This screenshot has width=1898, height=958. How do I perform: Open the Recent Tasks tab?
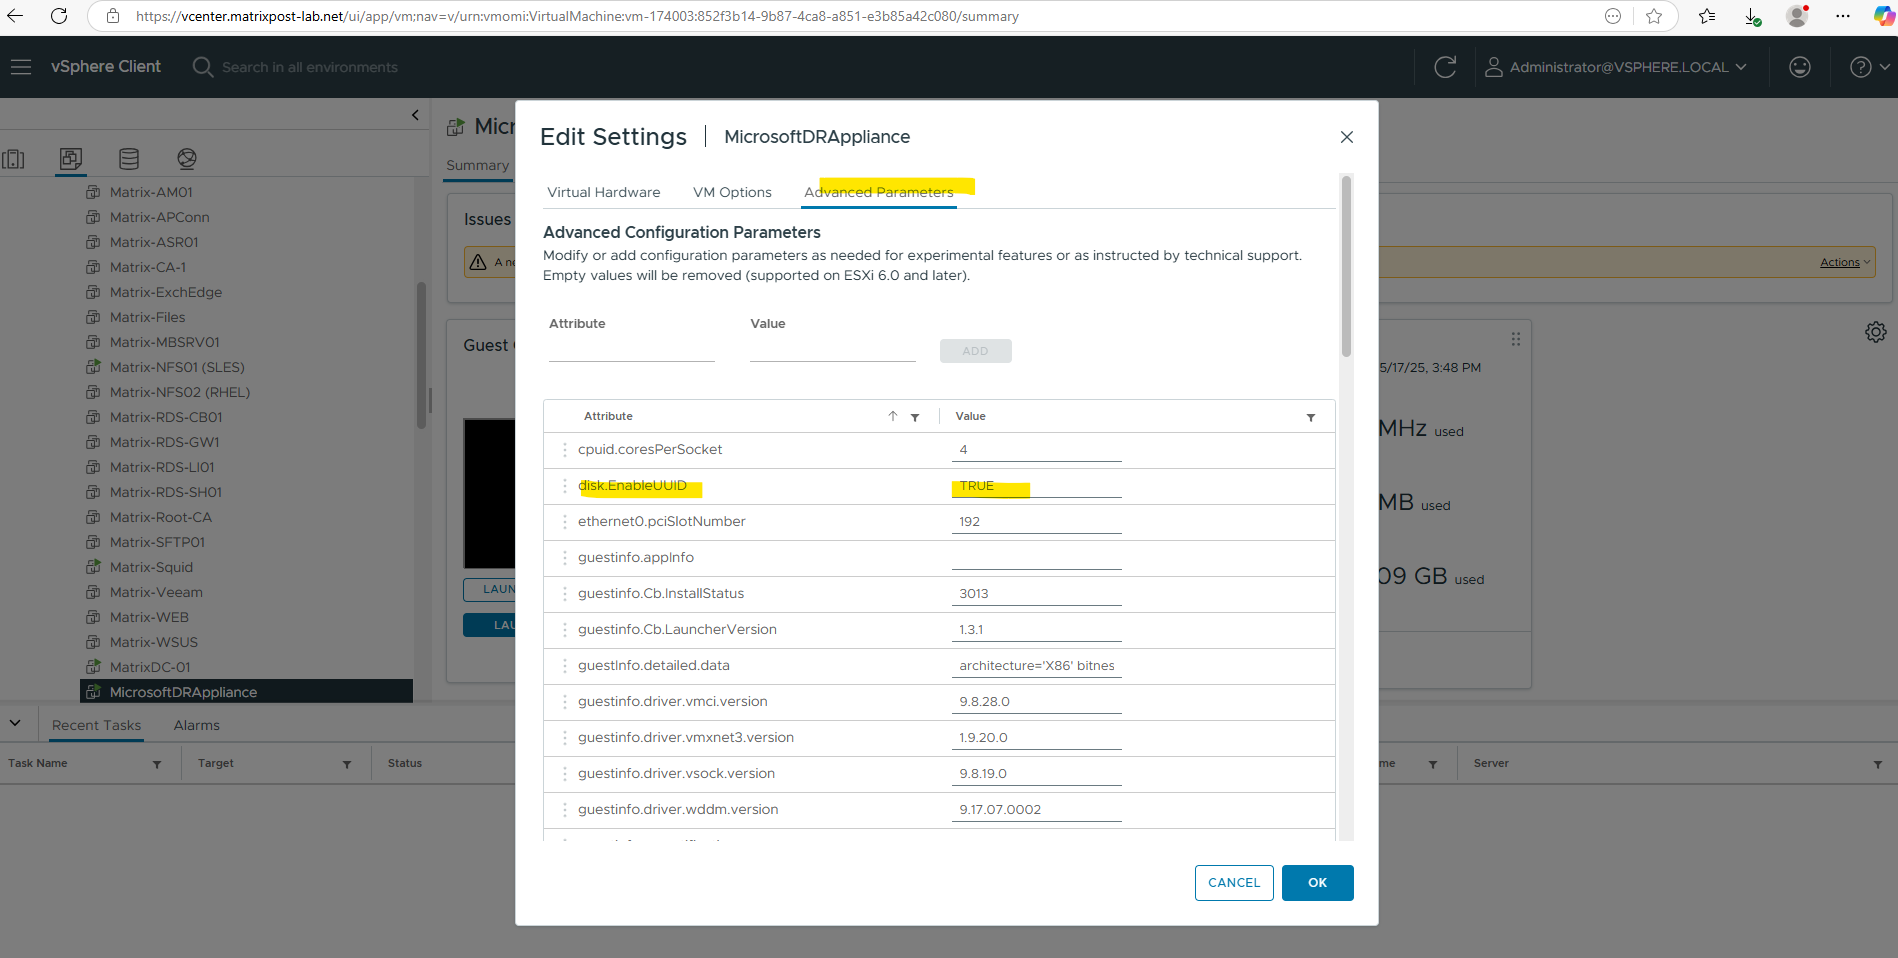click(x=96, y=725)
